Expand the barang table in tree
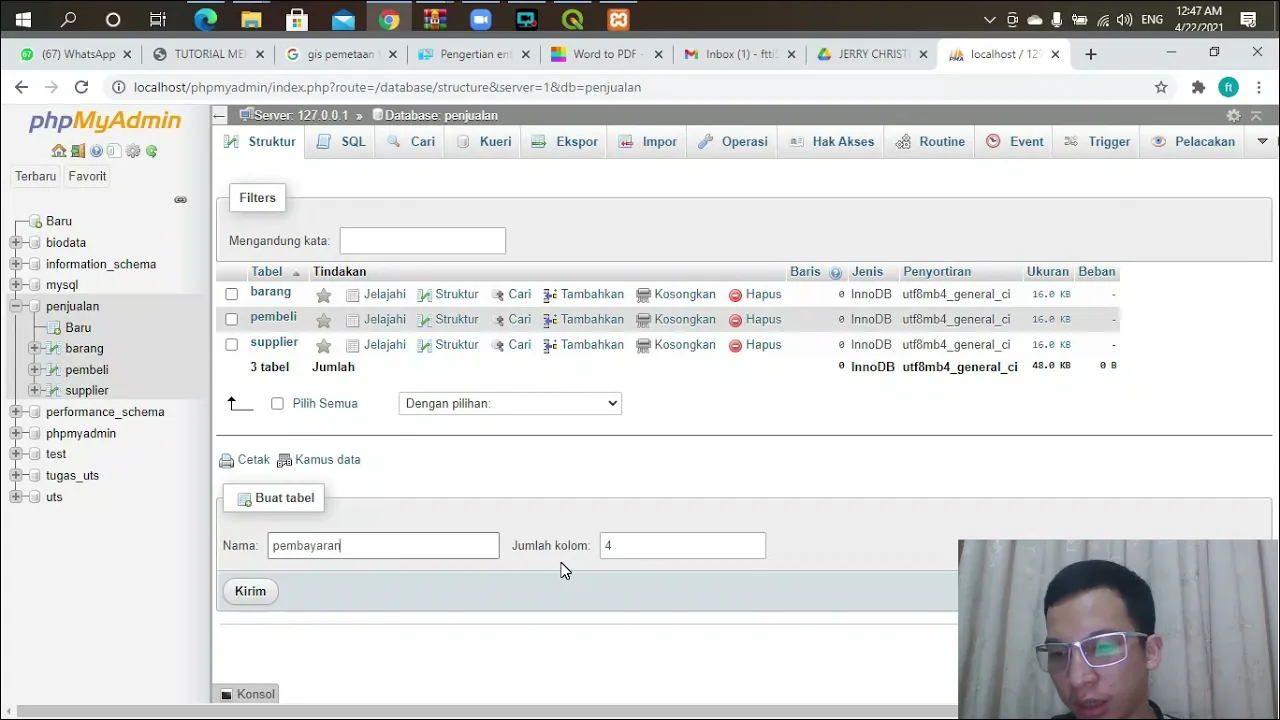Image resolution: width=1280 pixels, height=720 pixels. pos(35,348)
